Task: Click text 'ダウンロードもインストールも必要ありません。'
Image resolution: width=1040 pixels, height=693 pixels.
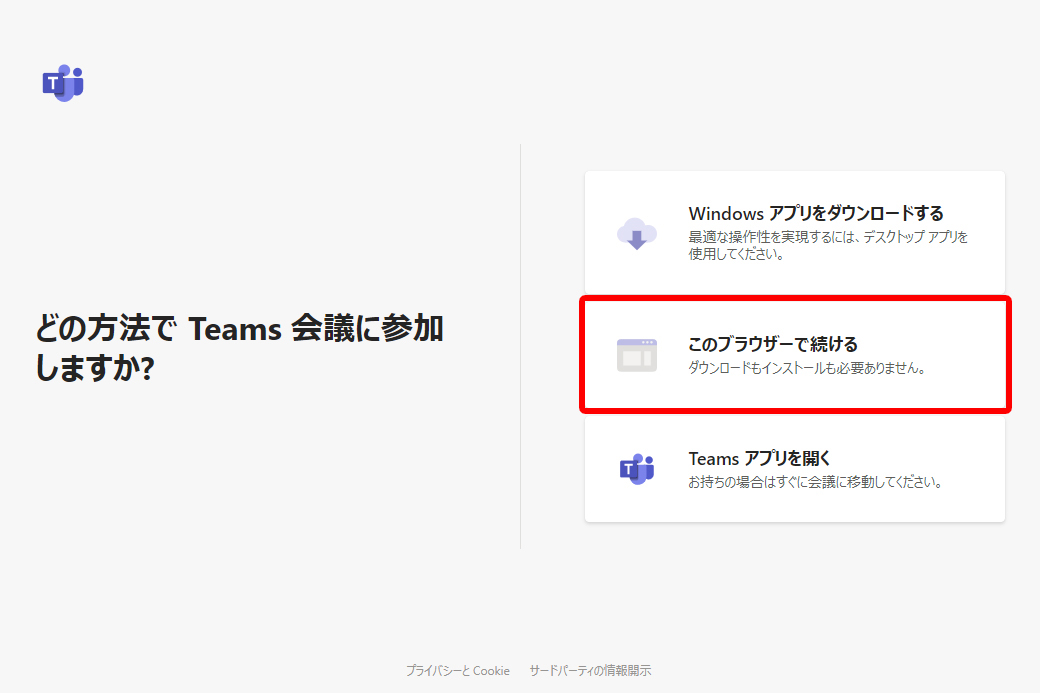Action: (x=807, y=367)
